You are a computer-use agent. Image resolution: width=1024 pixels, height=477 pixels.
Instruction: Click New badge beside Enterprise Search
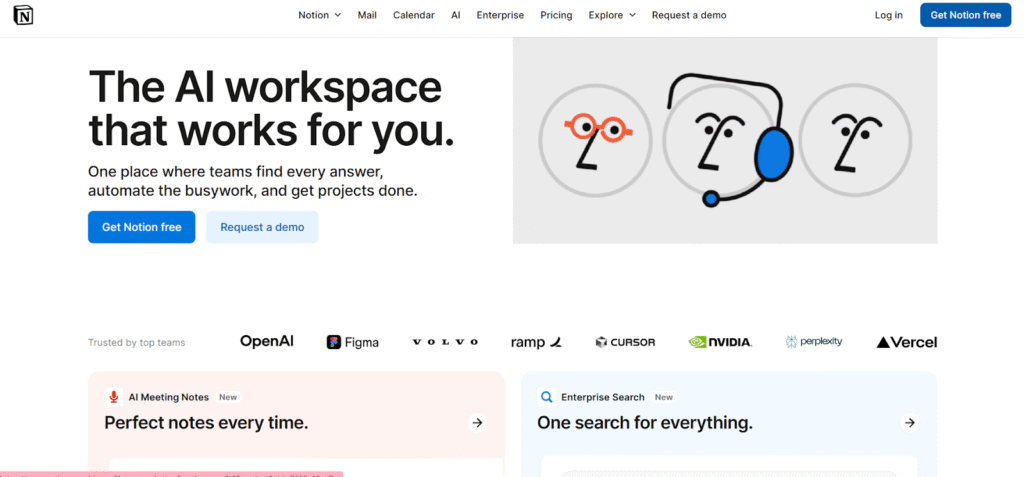tap(664, 397)
